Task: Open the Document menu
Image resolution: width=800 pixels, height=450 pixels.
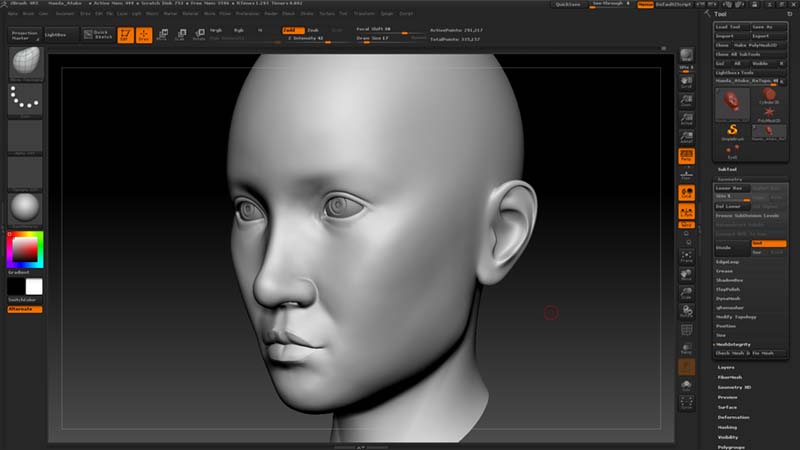Action: pos(65,14)
